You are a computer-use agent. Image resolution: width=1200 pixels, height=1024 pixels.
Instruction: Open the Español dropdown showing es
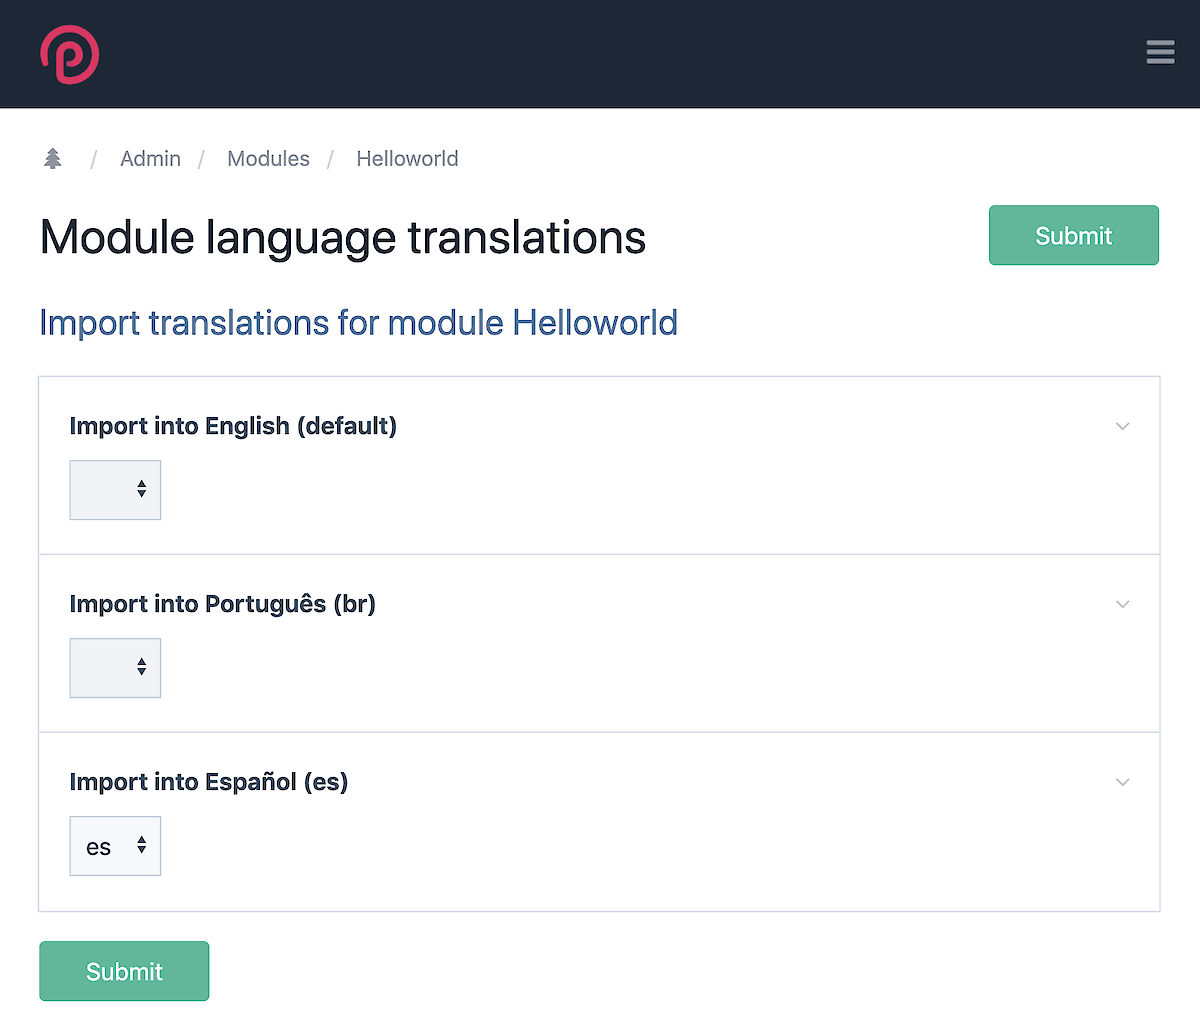click(x=115, y=846)
